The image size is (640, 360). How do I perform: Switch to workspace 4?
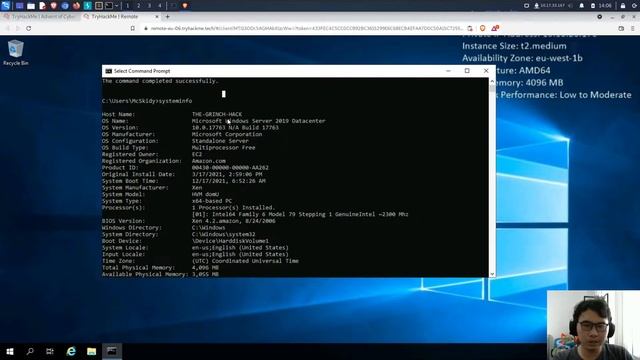click(160, 6)
